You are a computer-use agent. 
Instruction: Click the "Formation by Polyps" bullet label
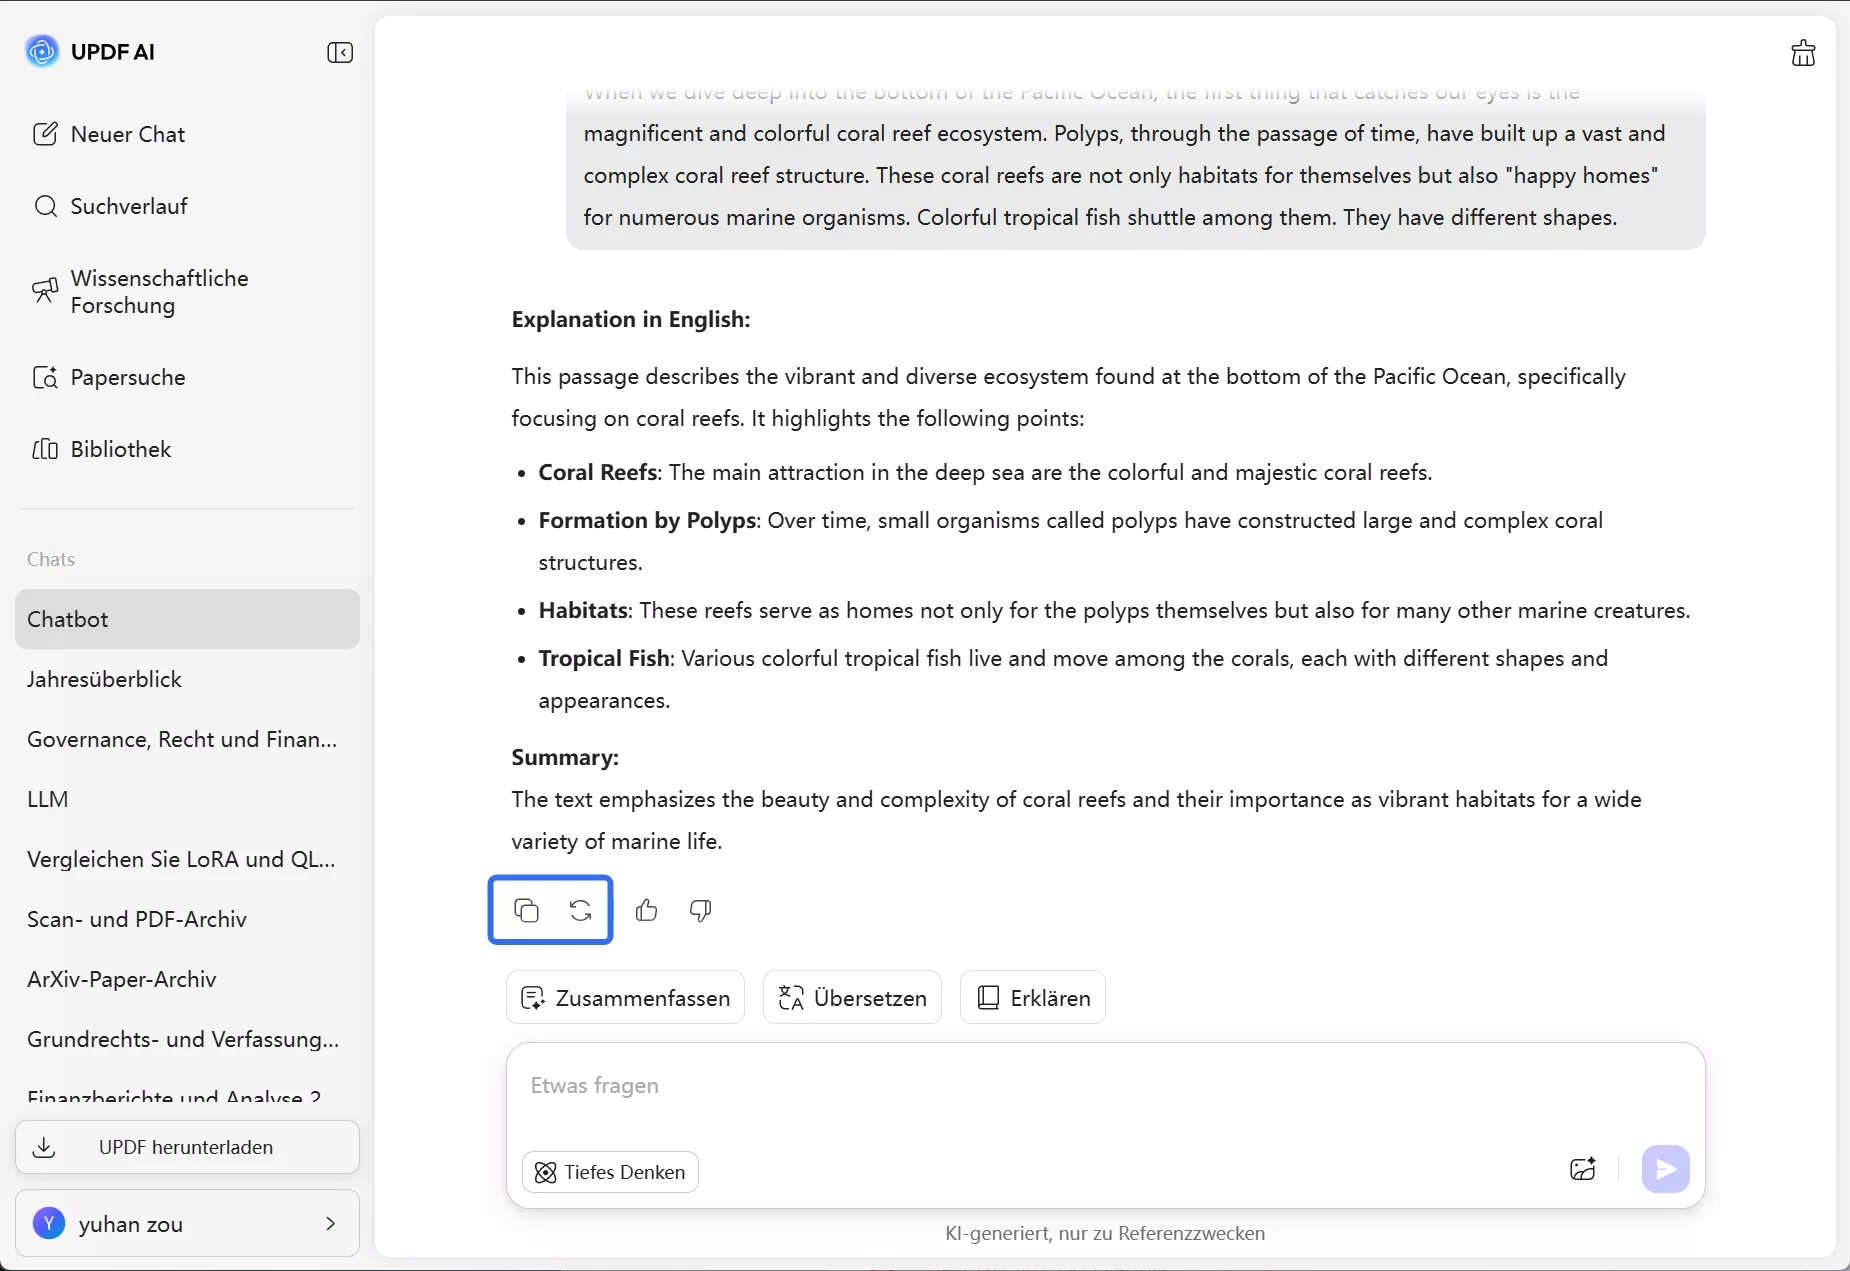[x=647, y=520]
